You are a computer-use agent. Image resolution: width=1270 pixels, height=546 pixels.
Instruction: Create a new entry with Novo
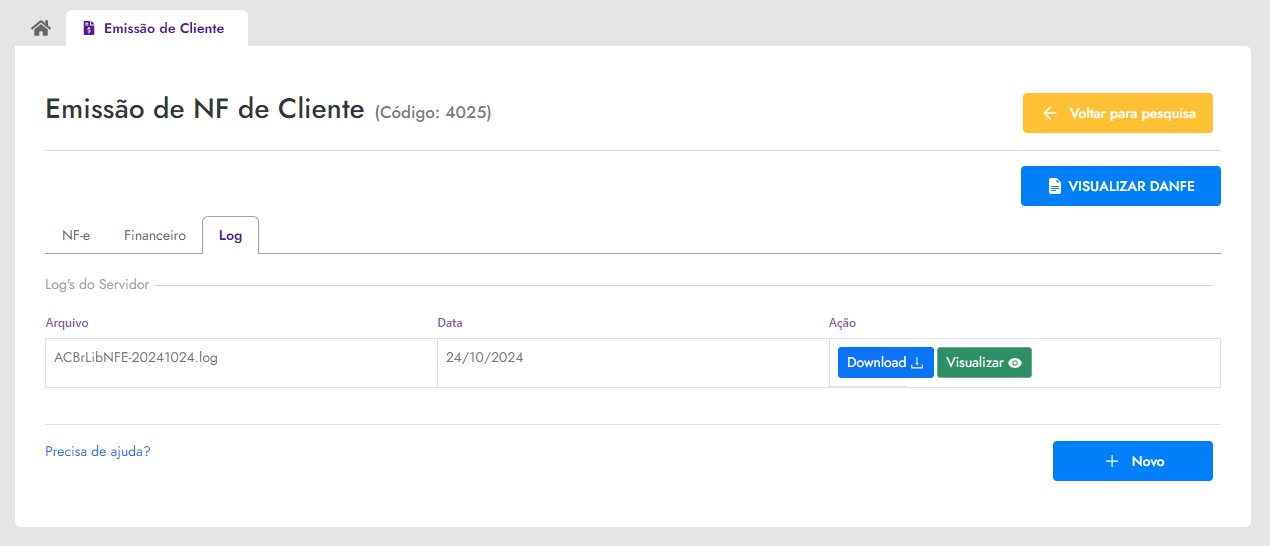[x=1133, y=461]
